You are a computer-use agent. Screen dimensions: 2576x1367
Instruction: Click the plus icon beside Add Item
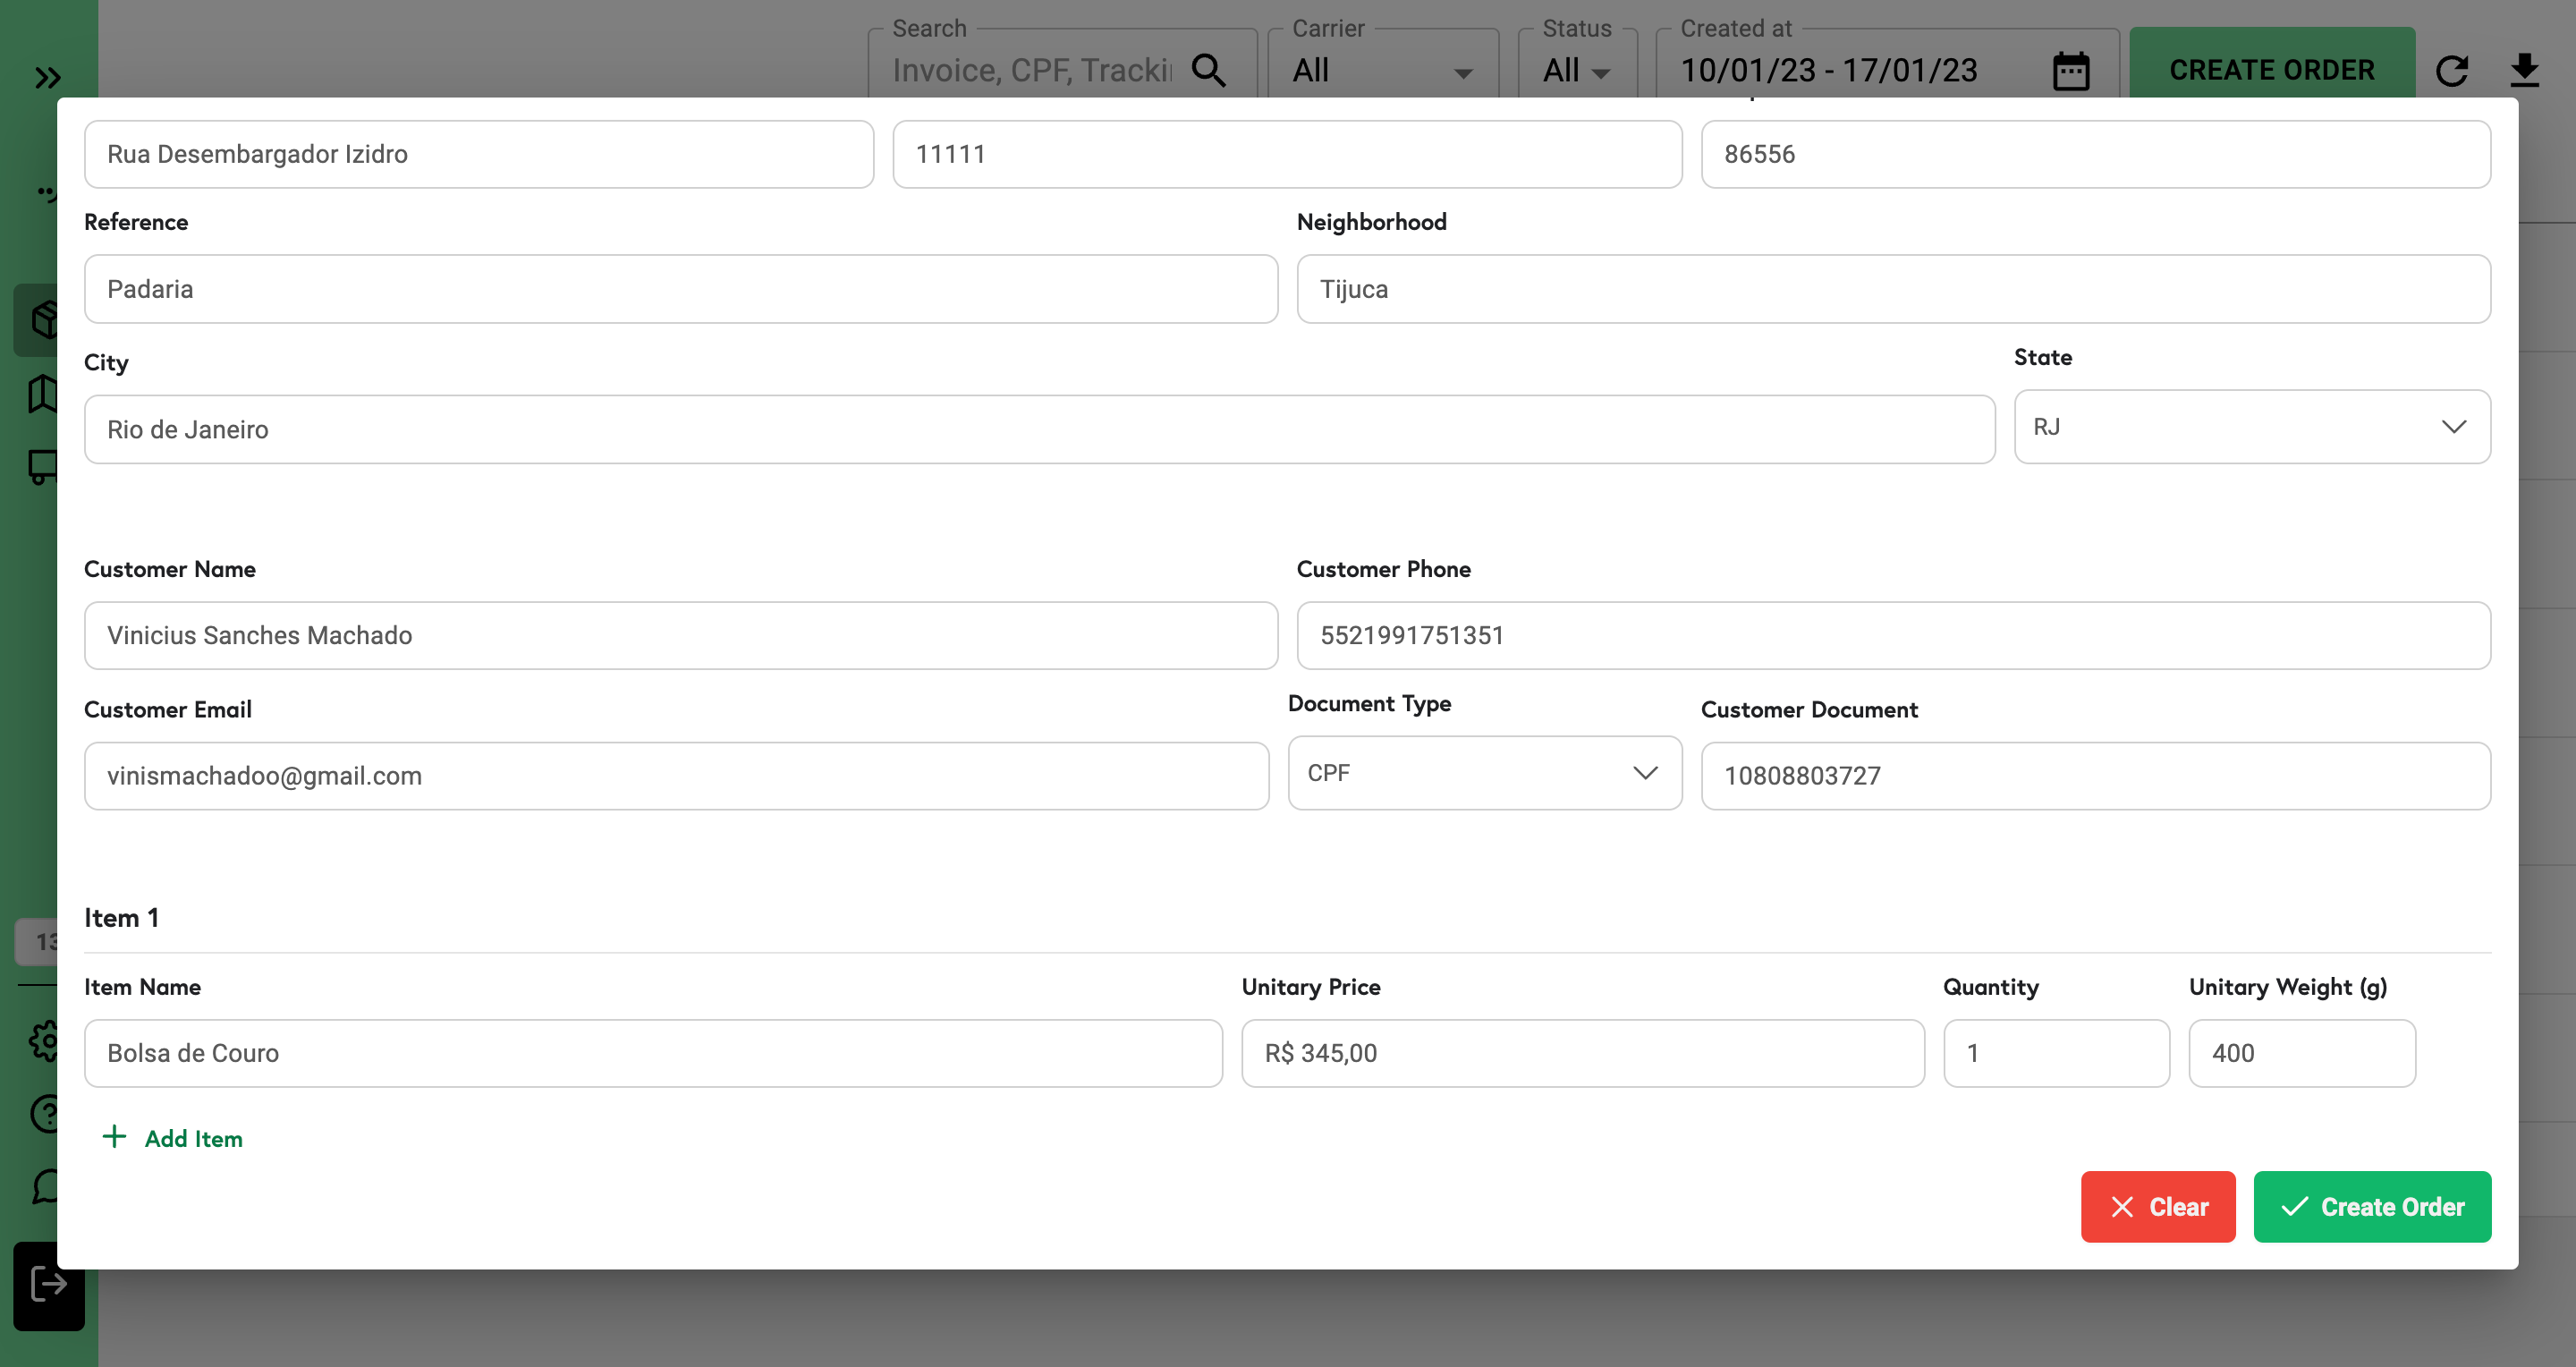[x=115, y=1137]
